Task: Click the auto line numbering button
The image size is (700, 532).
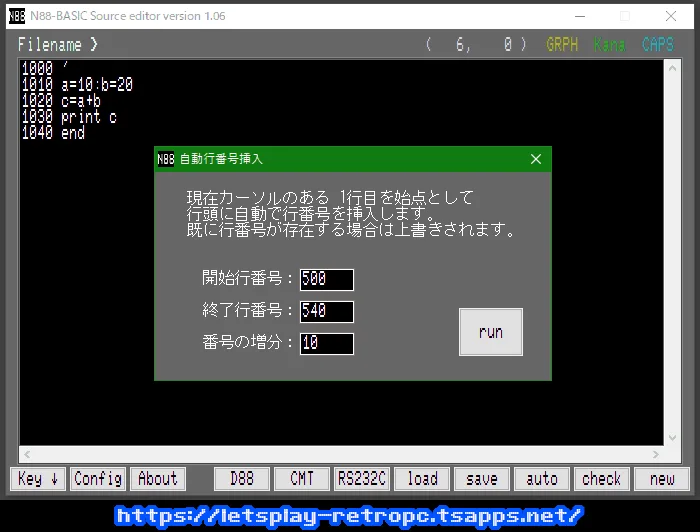Action: coord(542,479)
